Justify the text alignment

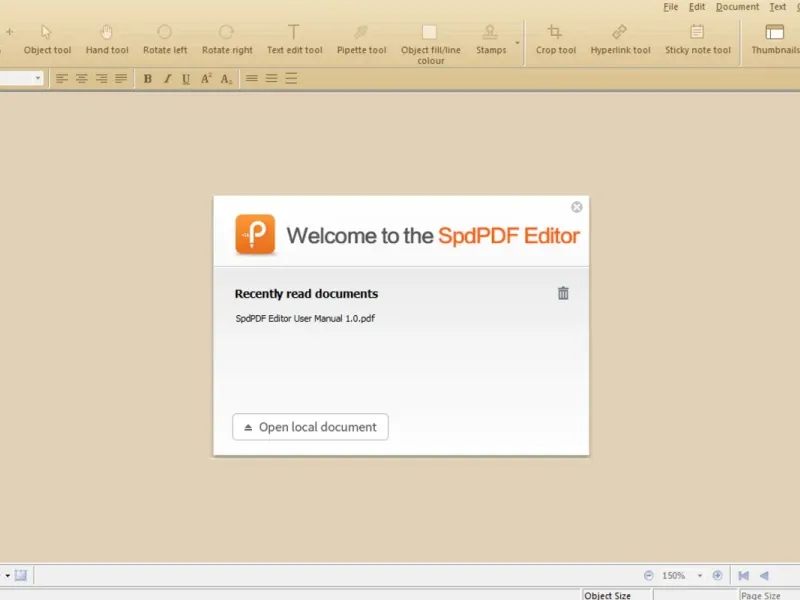click(121, 79)
